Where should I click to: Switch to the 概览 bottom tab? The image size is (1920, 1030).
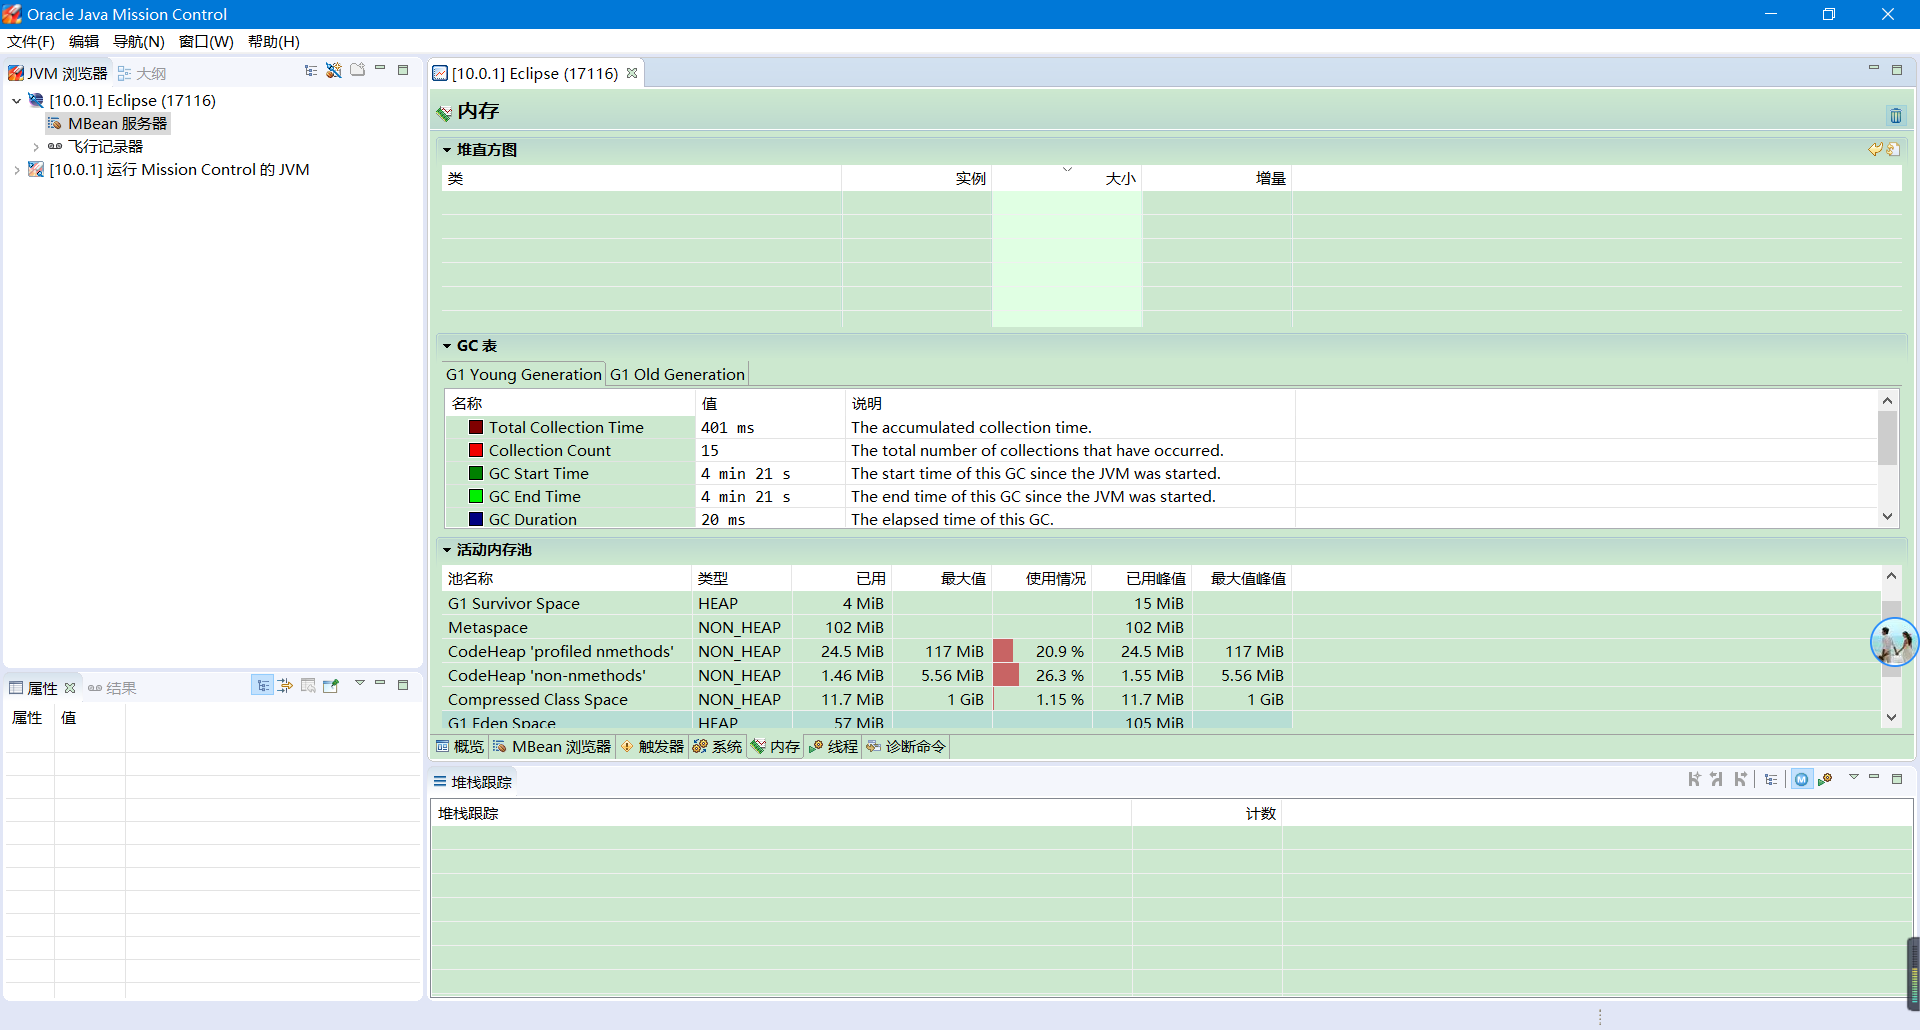click(460, 747)
